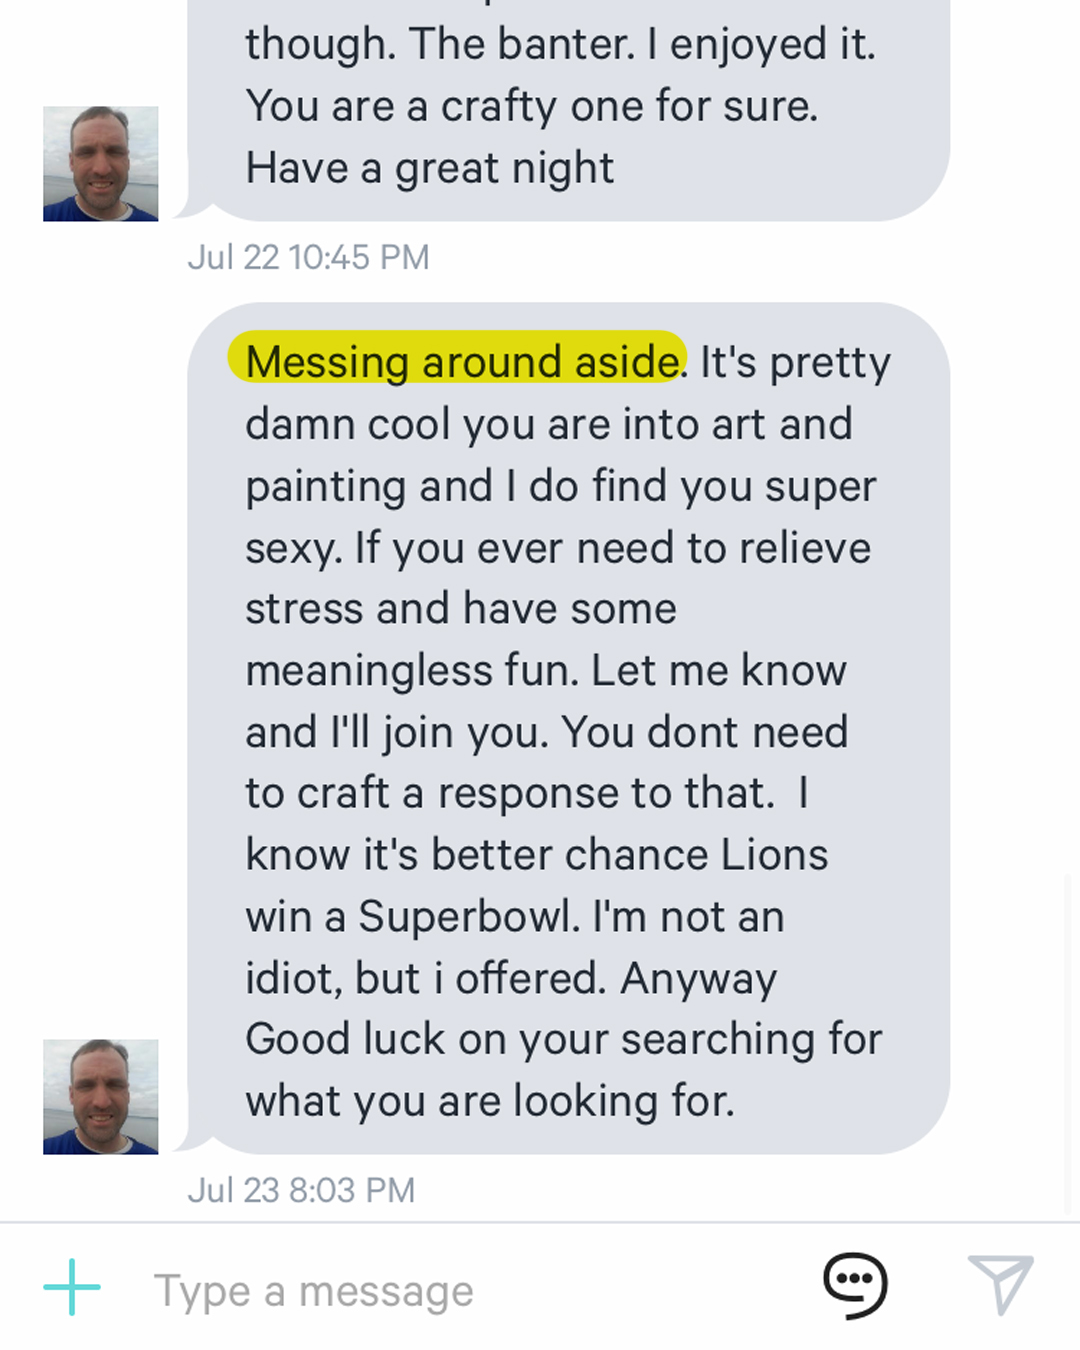Tap the 'idiot, but i offered. Anyway' line

point(511,978)
